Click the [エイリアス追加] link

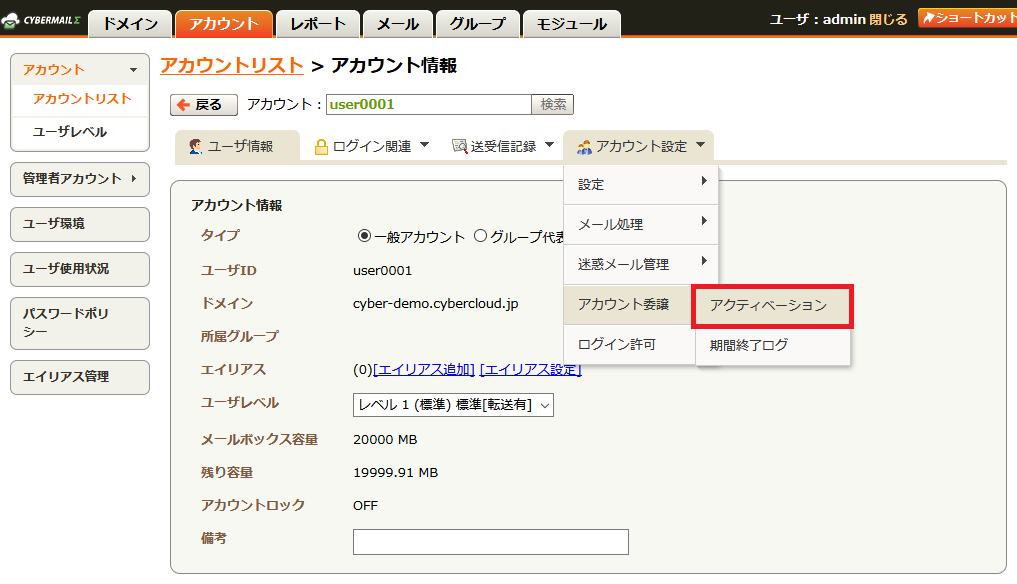(x=424, y=370)
